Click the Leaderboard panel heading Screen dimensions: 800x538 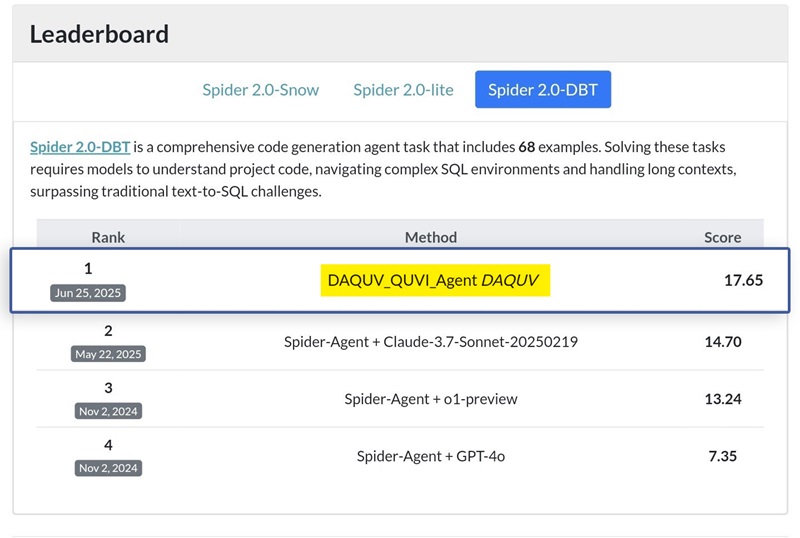point(99,34)
